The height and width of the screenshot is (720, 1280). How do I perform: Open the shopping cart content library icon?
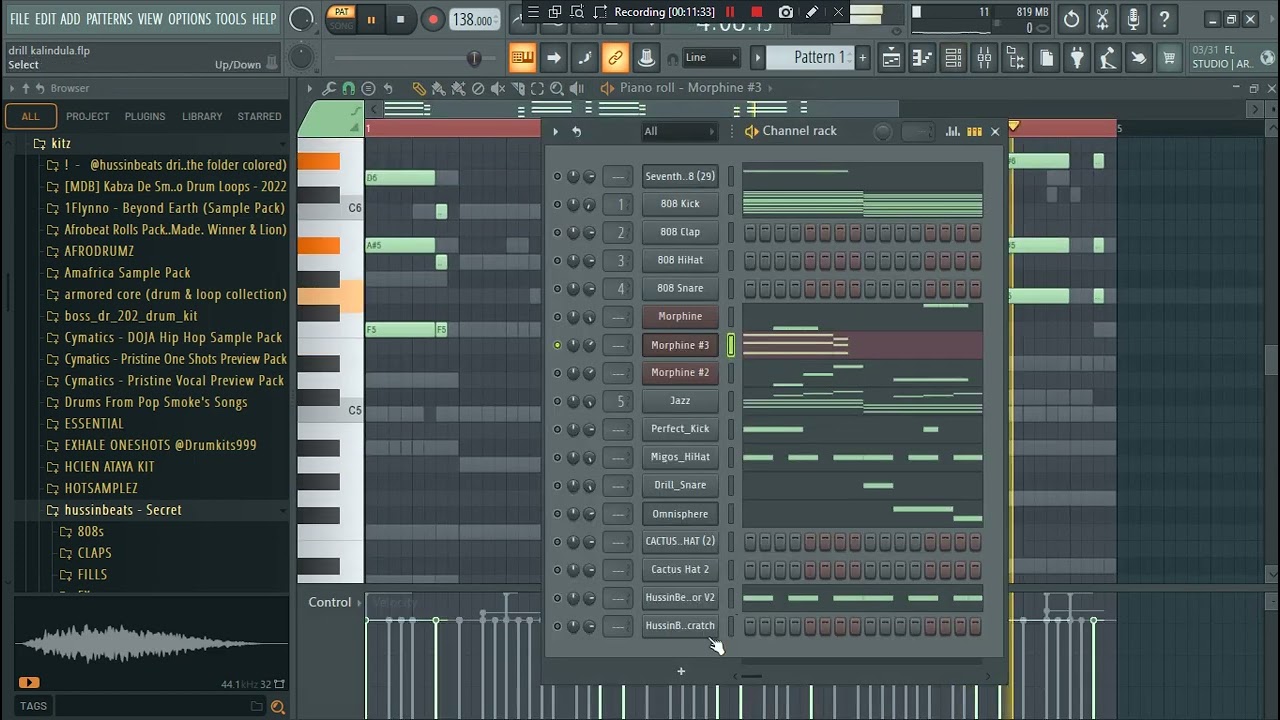[1168, 58]
